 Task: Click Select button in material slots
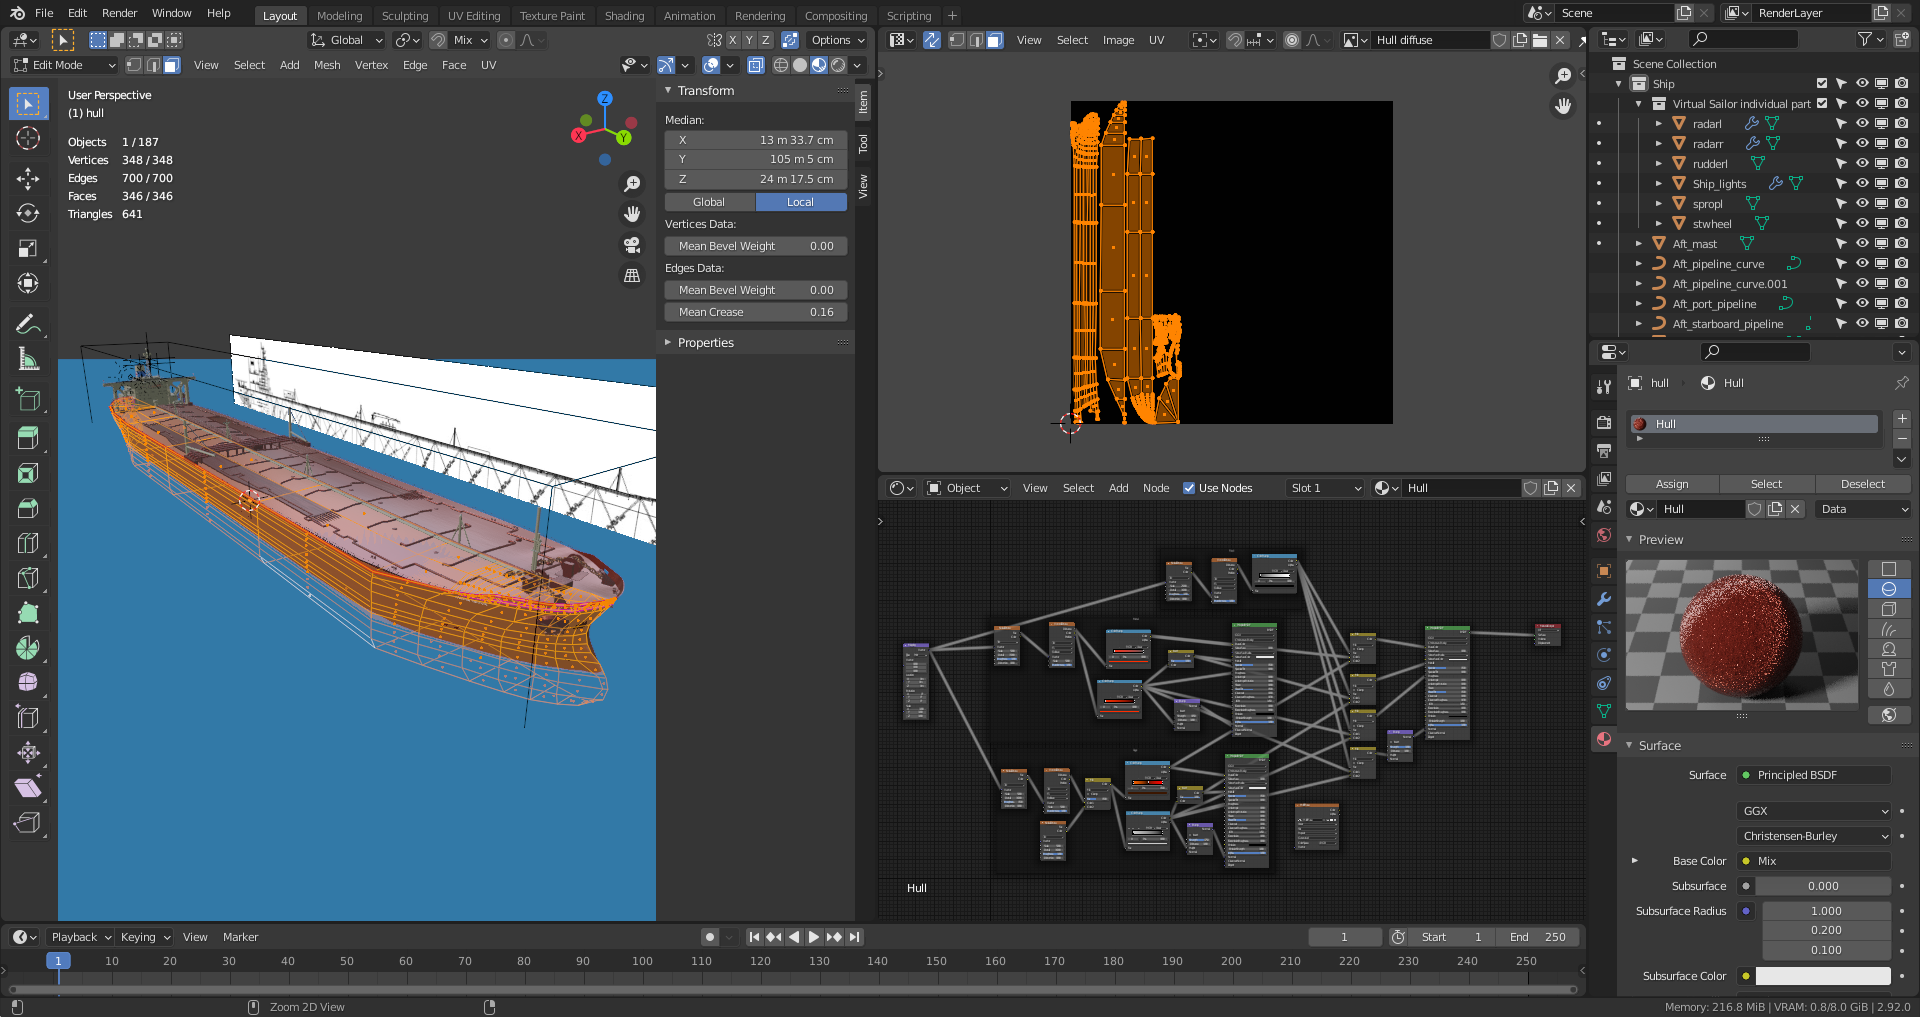[x=1766, y=484]
